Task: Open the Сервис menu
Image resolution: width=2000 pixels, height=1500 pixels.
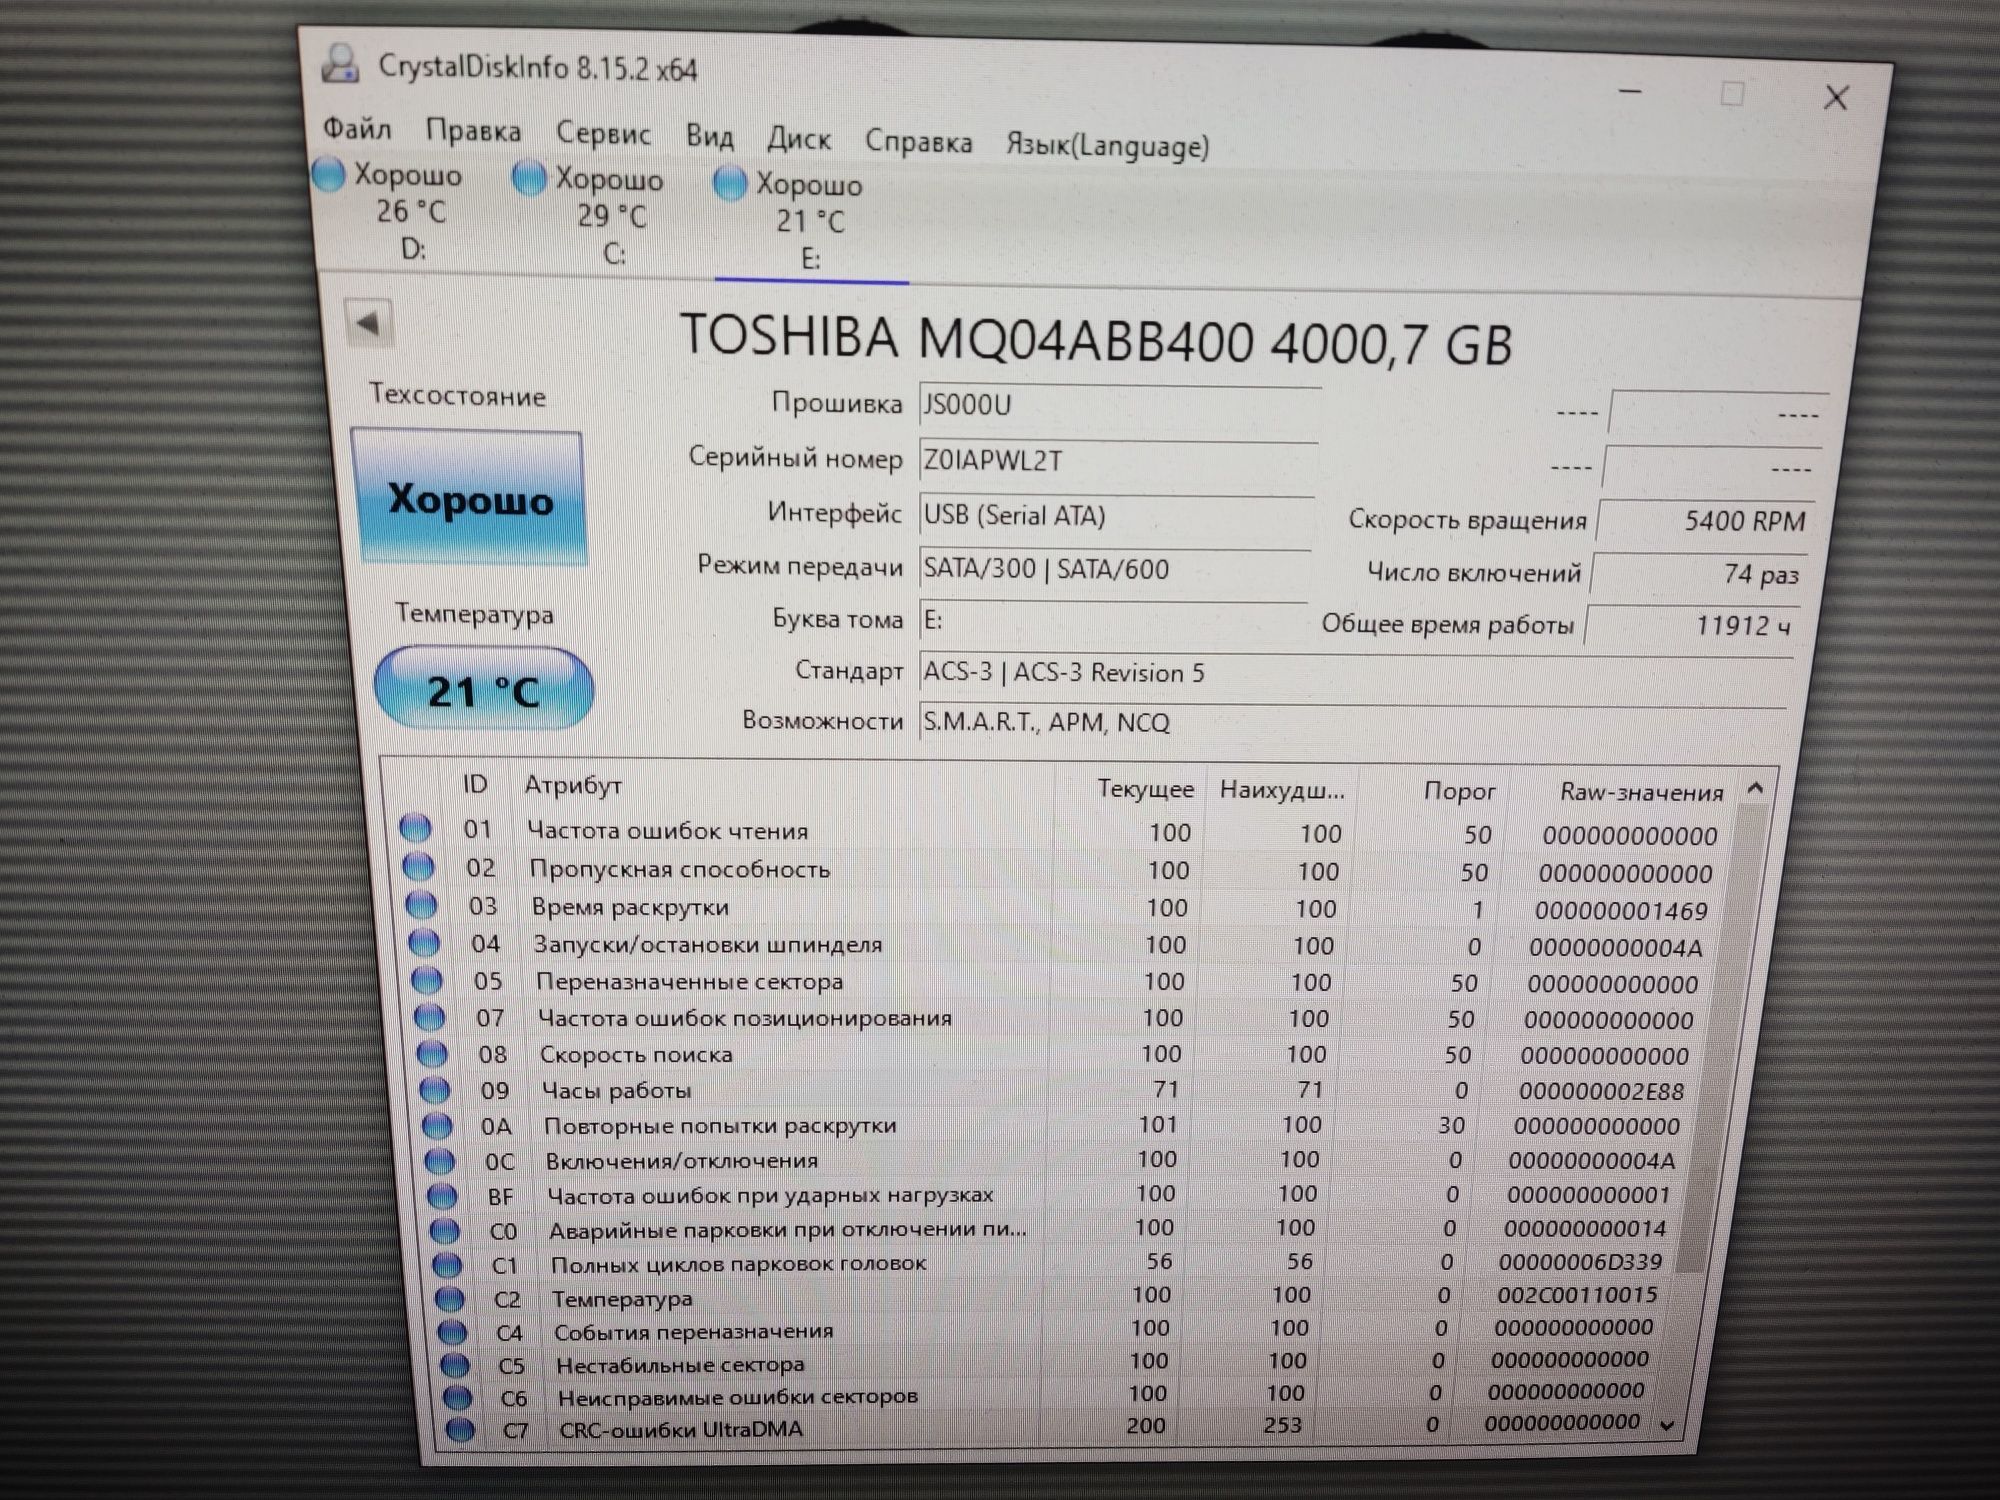Action: pyautogui.click(x=603, y=133)
